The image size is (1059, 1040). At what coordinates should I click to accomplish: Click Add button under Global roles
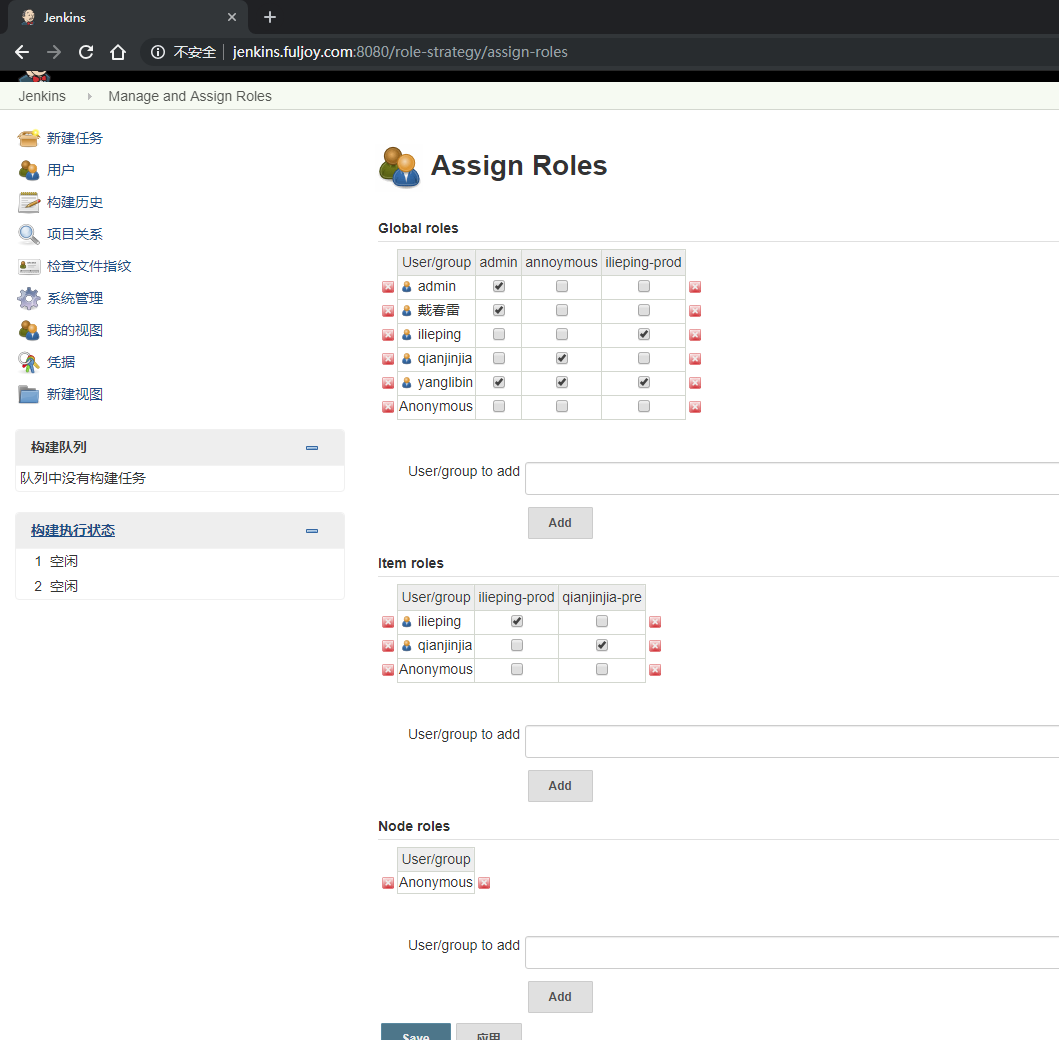point(560,523)
